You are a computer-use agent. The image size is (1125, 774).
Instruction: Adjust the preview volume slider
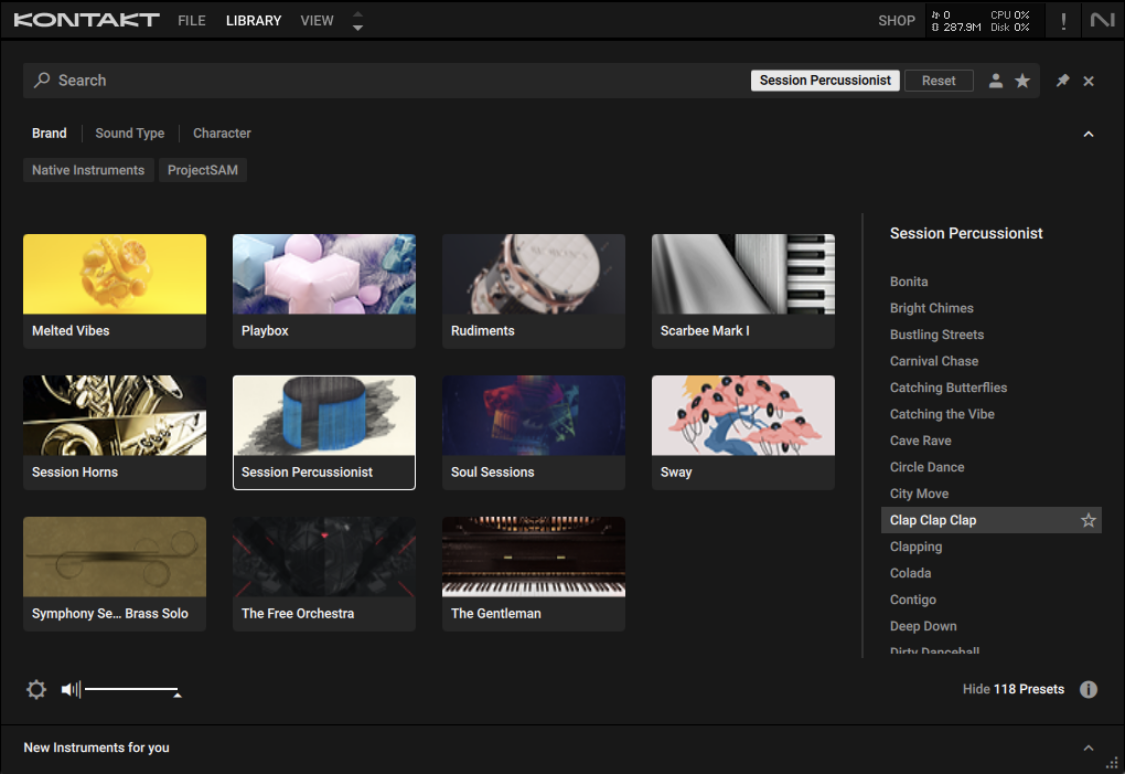pos(132,689)
